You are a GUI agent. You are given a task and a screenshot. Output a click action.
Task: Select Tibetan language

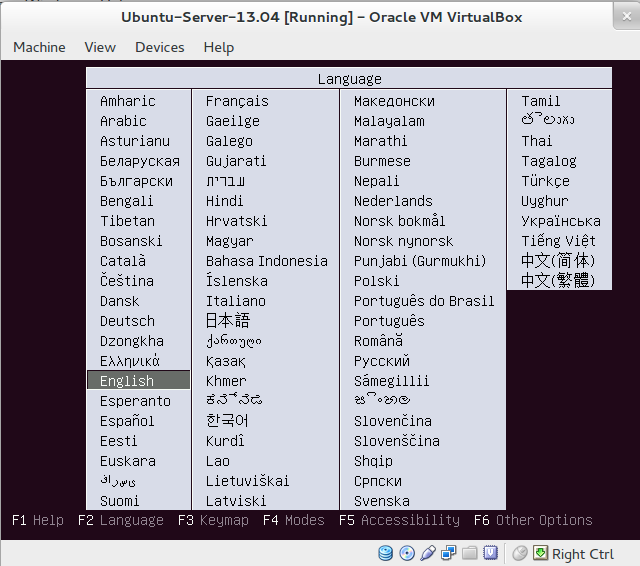point(127,221)
